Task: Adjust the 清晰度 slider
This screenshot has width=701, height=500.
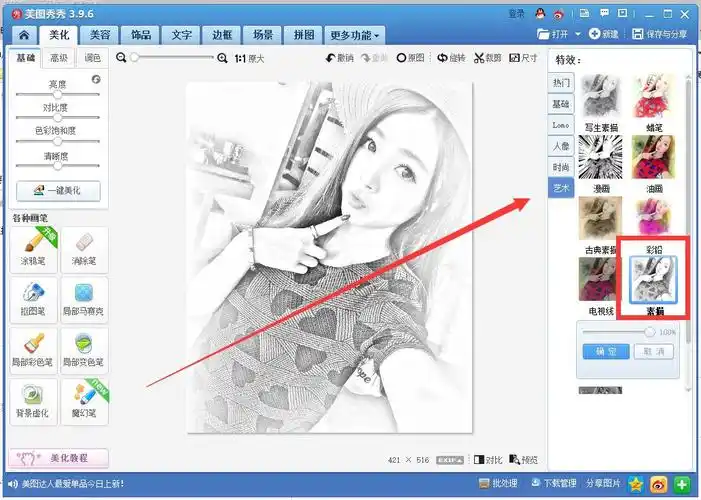Action: click(58, 165)
